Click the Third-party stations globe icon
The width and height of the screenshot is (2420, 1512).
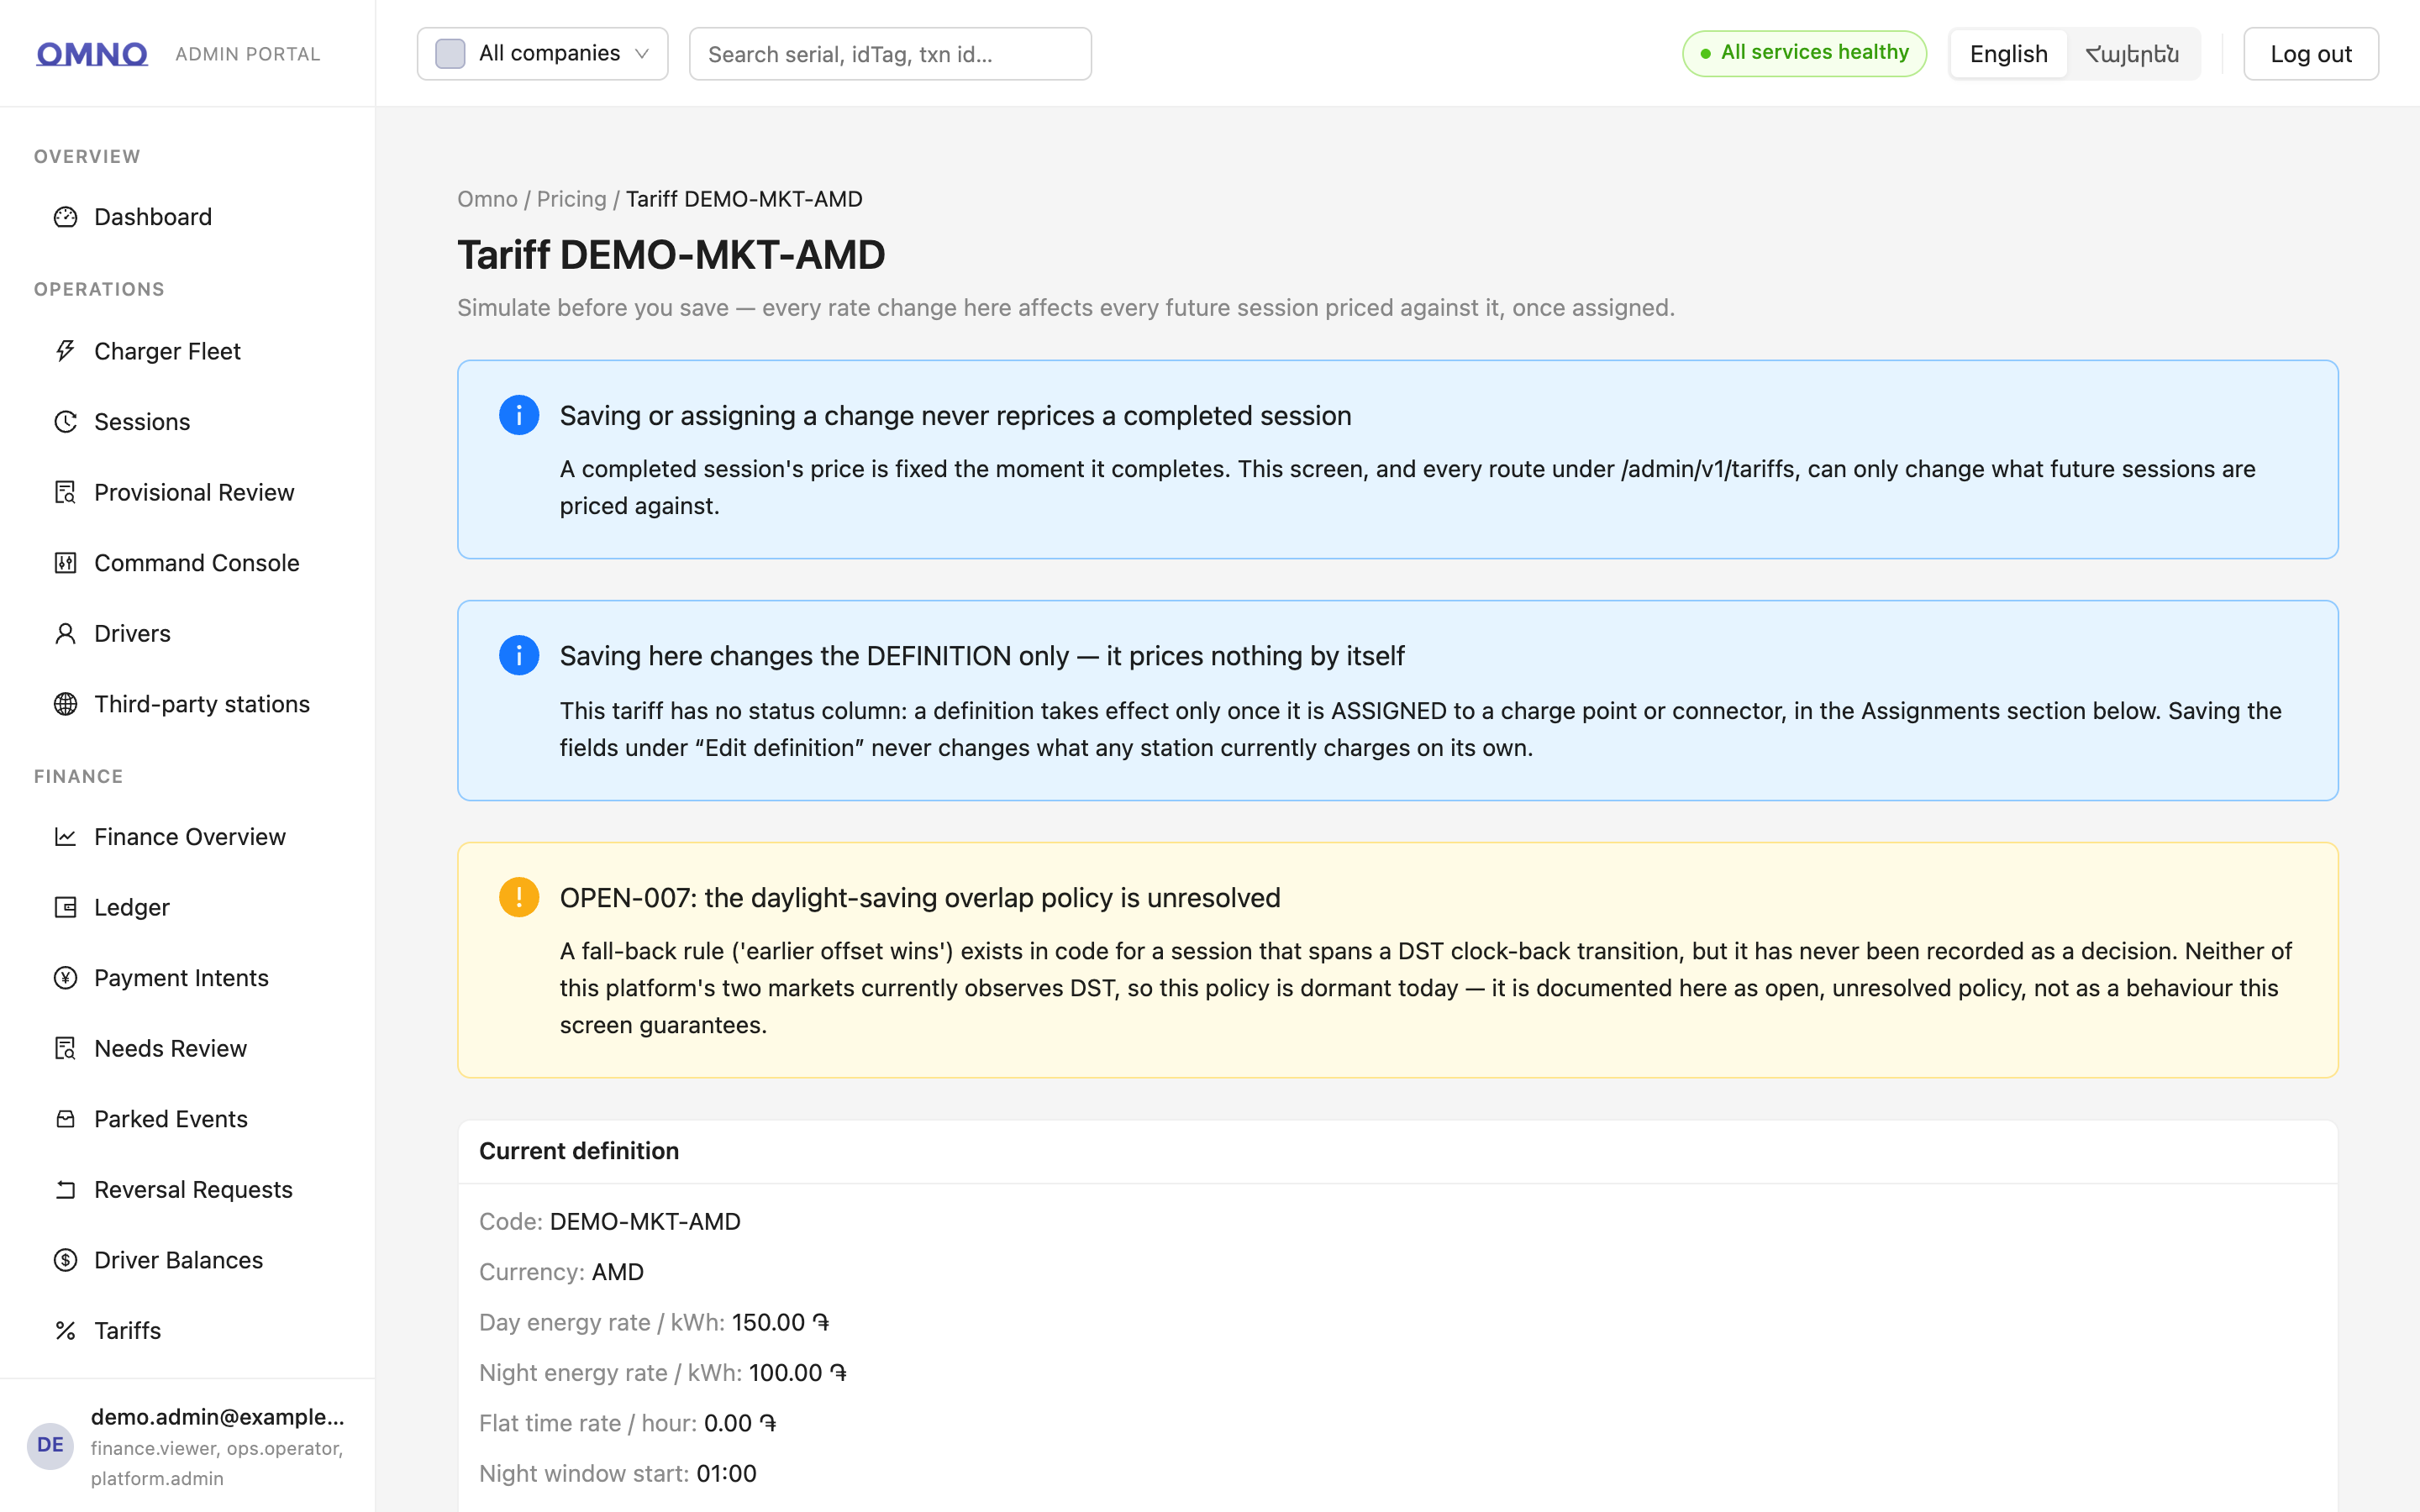pyautogui.click(x=66, y=704)
